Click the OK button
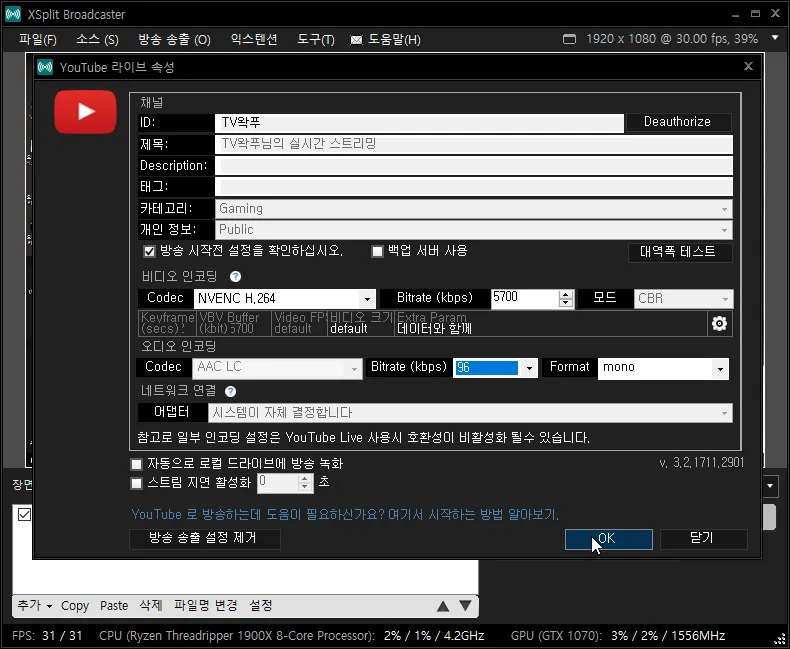The width and height of the screenshot is (790, 649). (609, 539)
